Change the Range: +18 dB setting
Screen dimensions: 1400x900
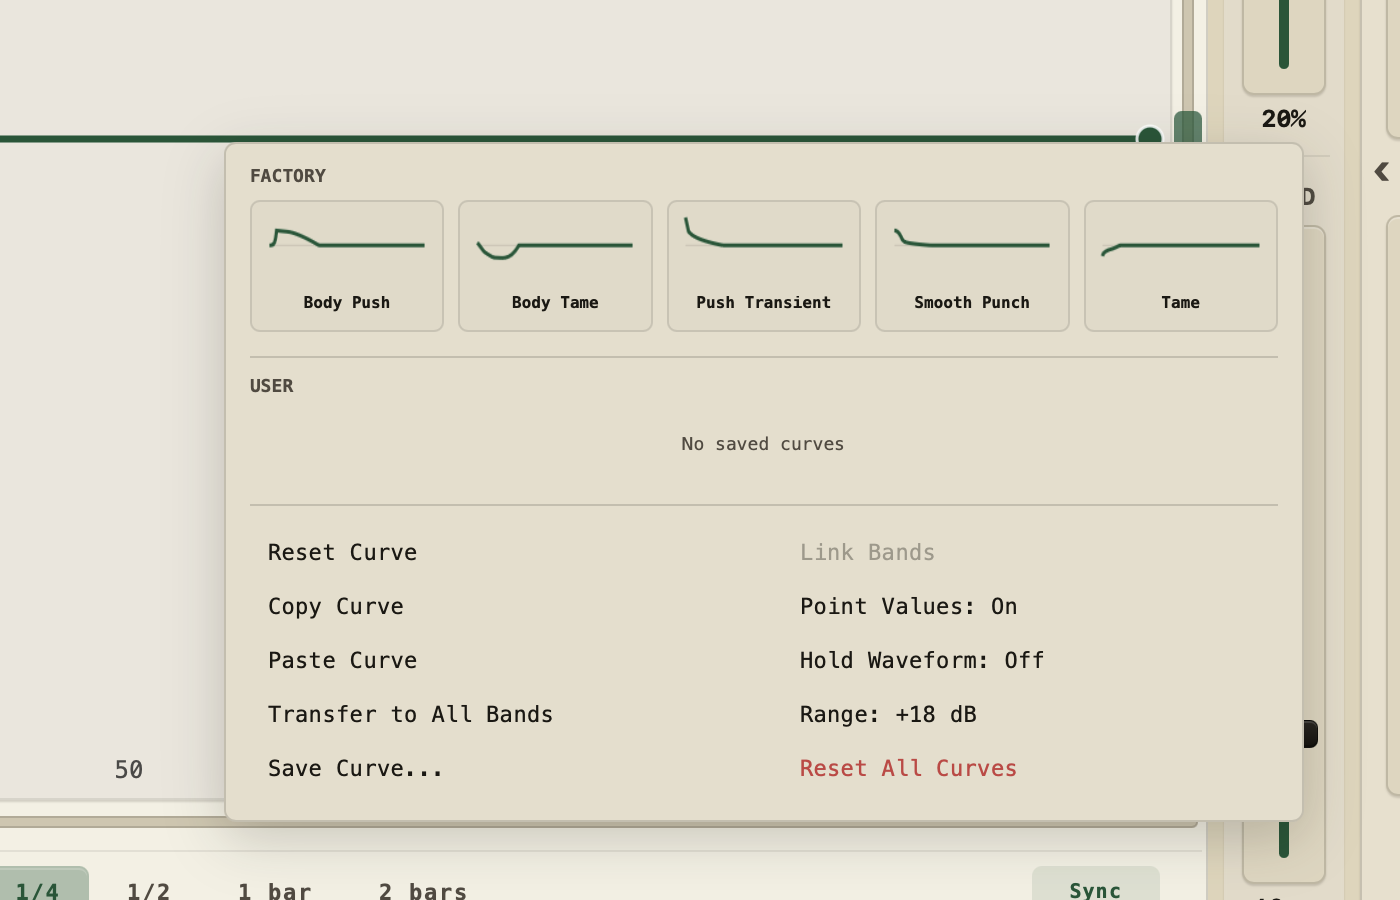click(888, 714)
